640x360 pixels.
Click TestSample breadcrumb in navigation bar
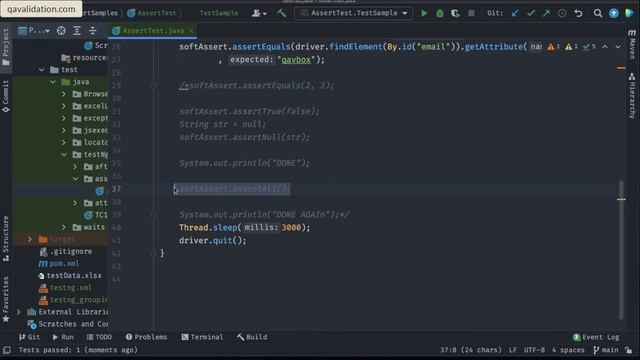coord(218,13)
